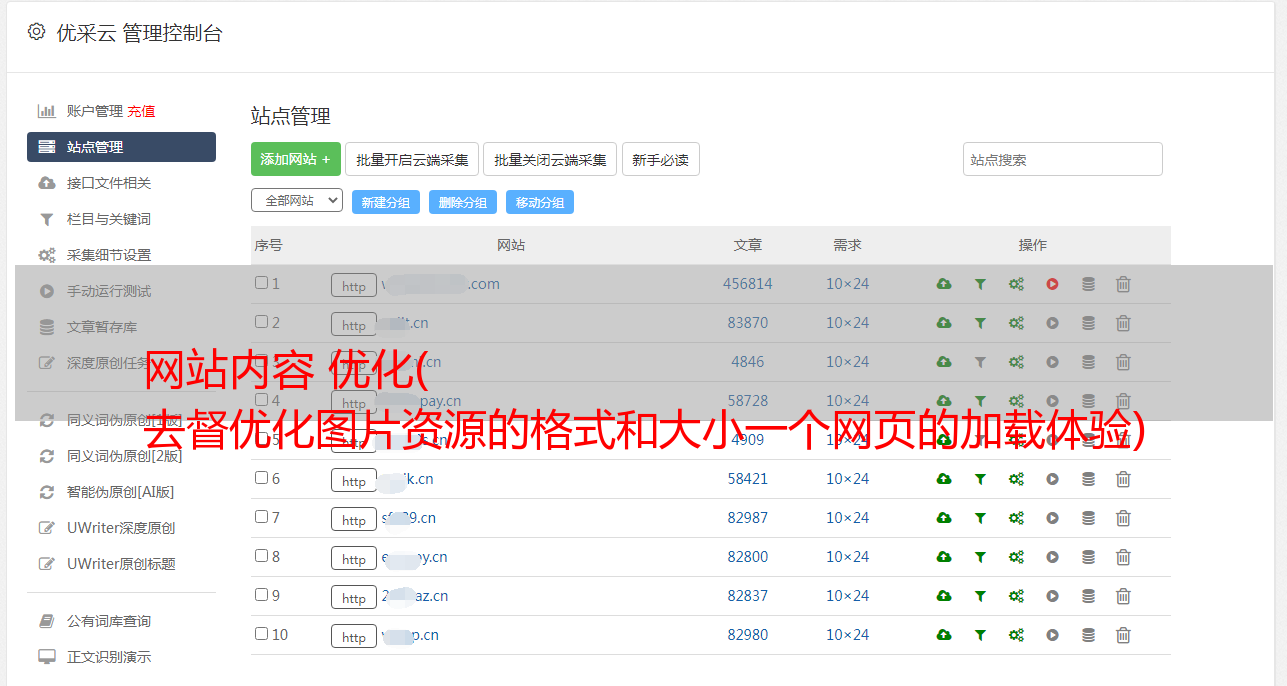Click the cloud upload icon in row 6
Screen dimensions: 1287x686
click(944, 479)
